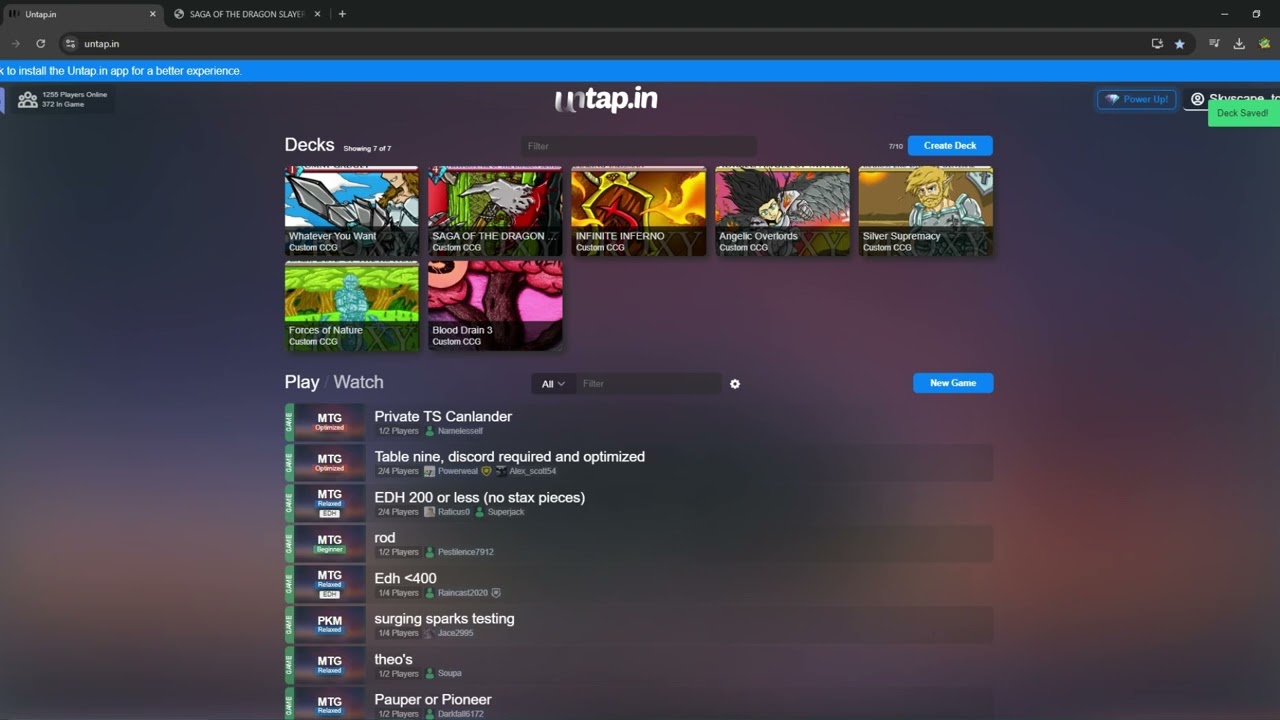Join the surging sparks testing game

coord(639,624)
